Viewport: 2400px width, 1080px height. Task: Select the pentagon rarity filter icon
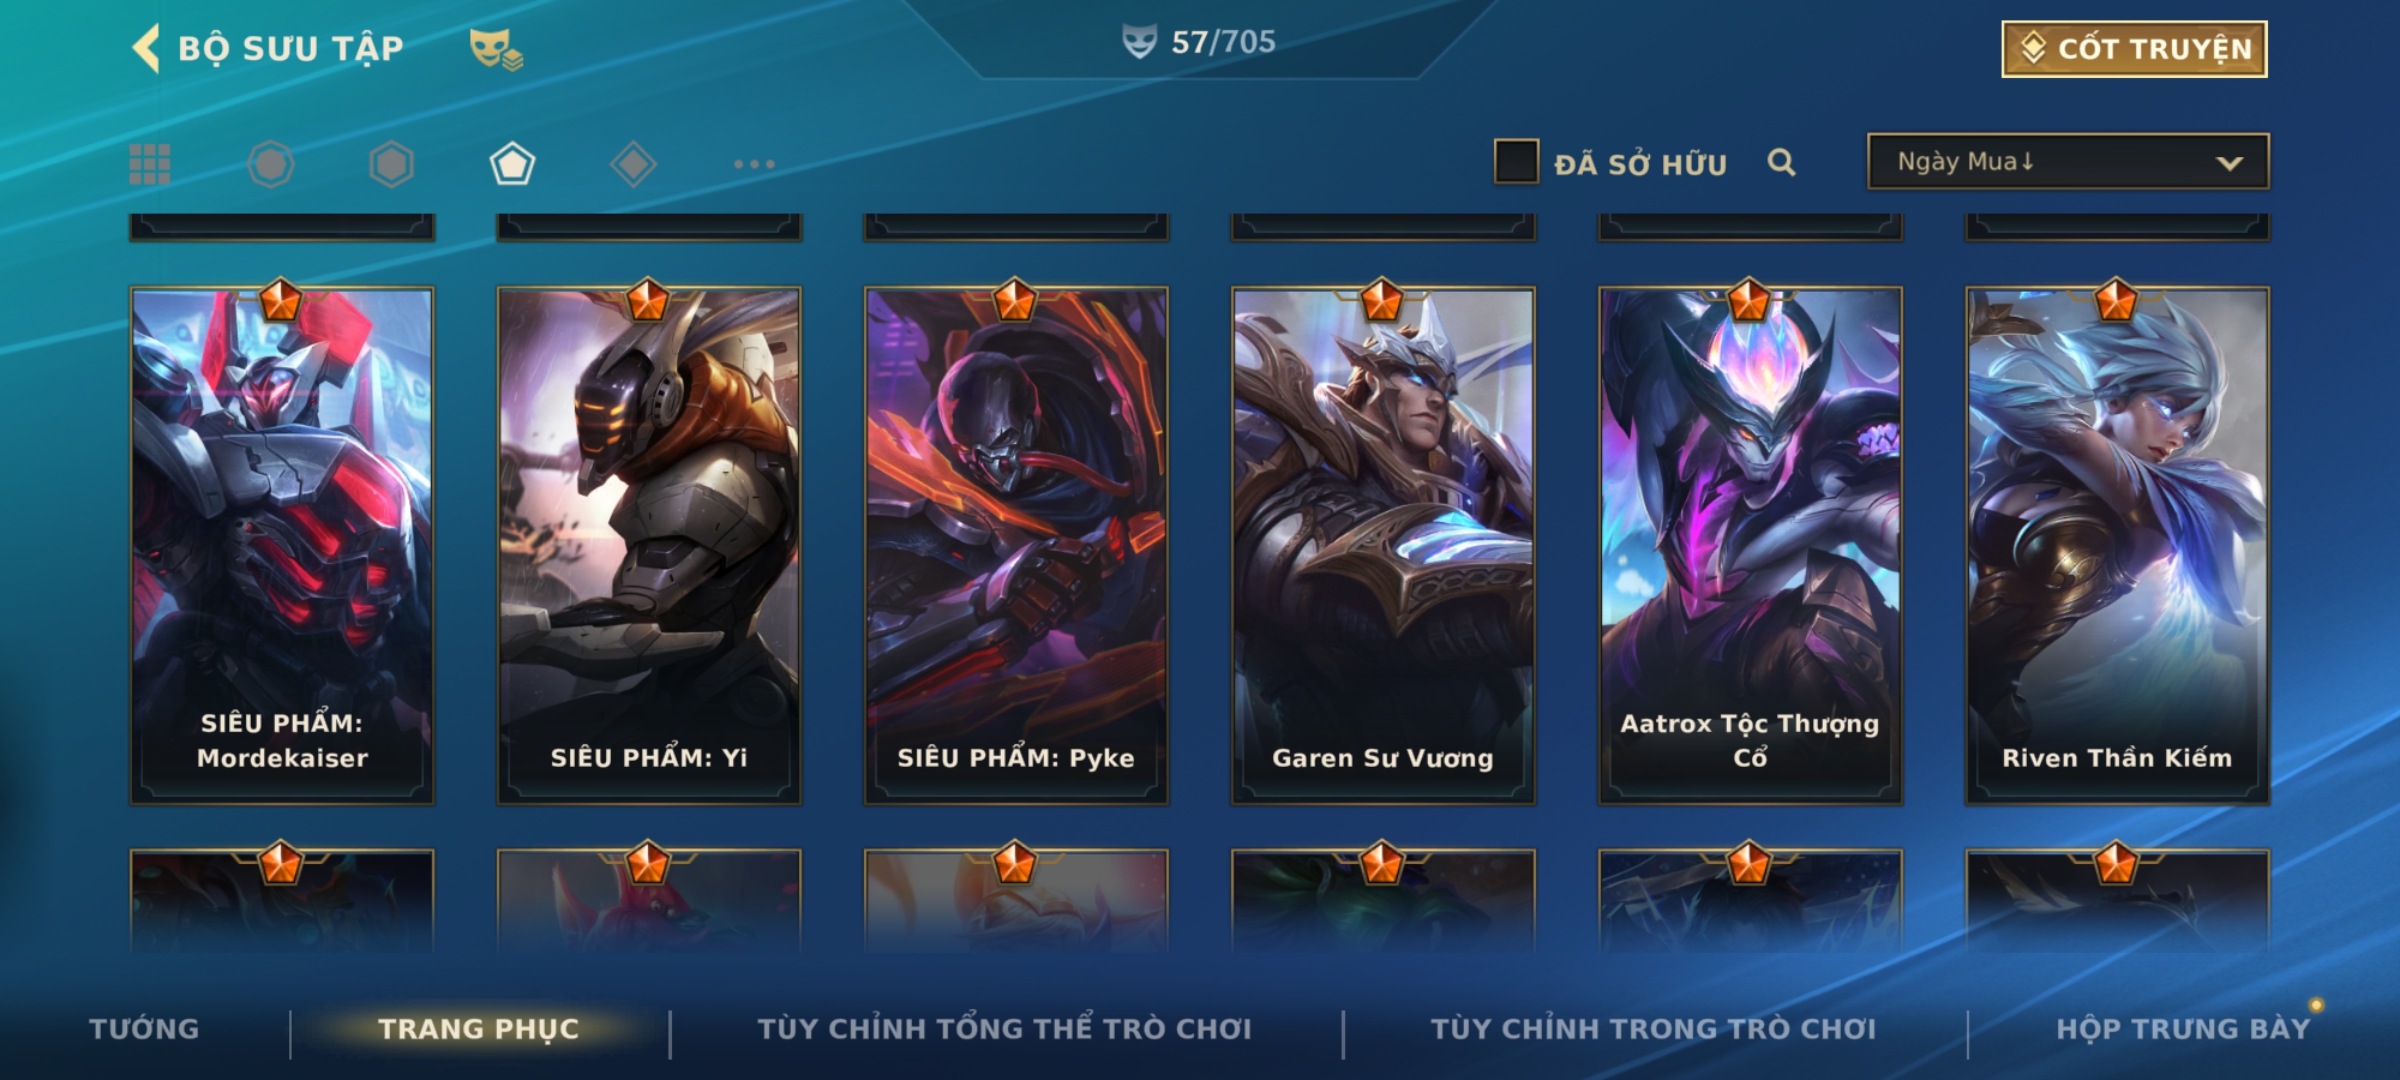coord(512,164)
